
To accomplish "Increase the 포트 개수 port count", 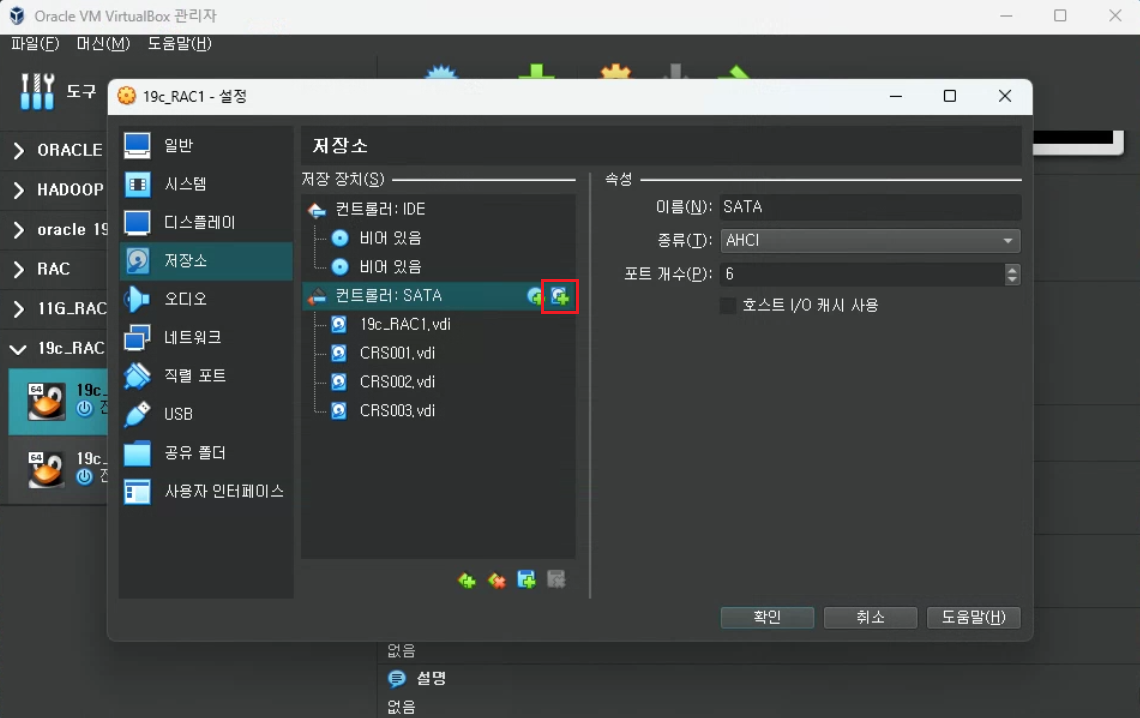I will 1012,269.
